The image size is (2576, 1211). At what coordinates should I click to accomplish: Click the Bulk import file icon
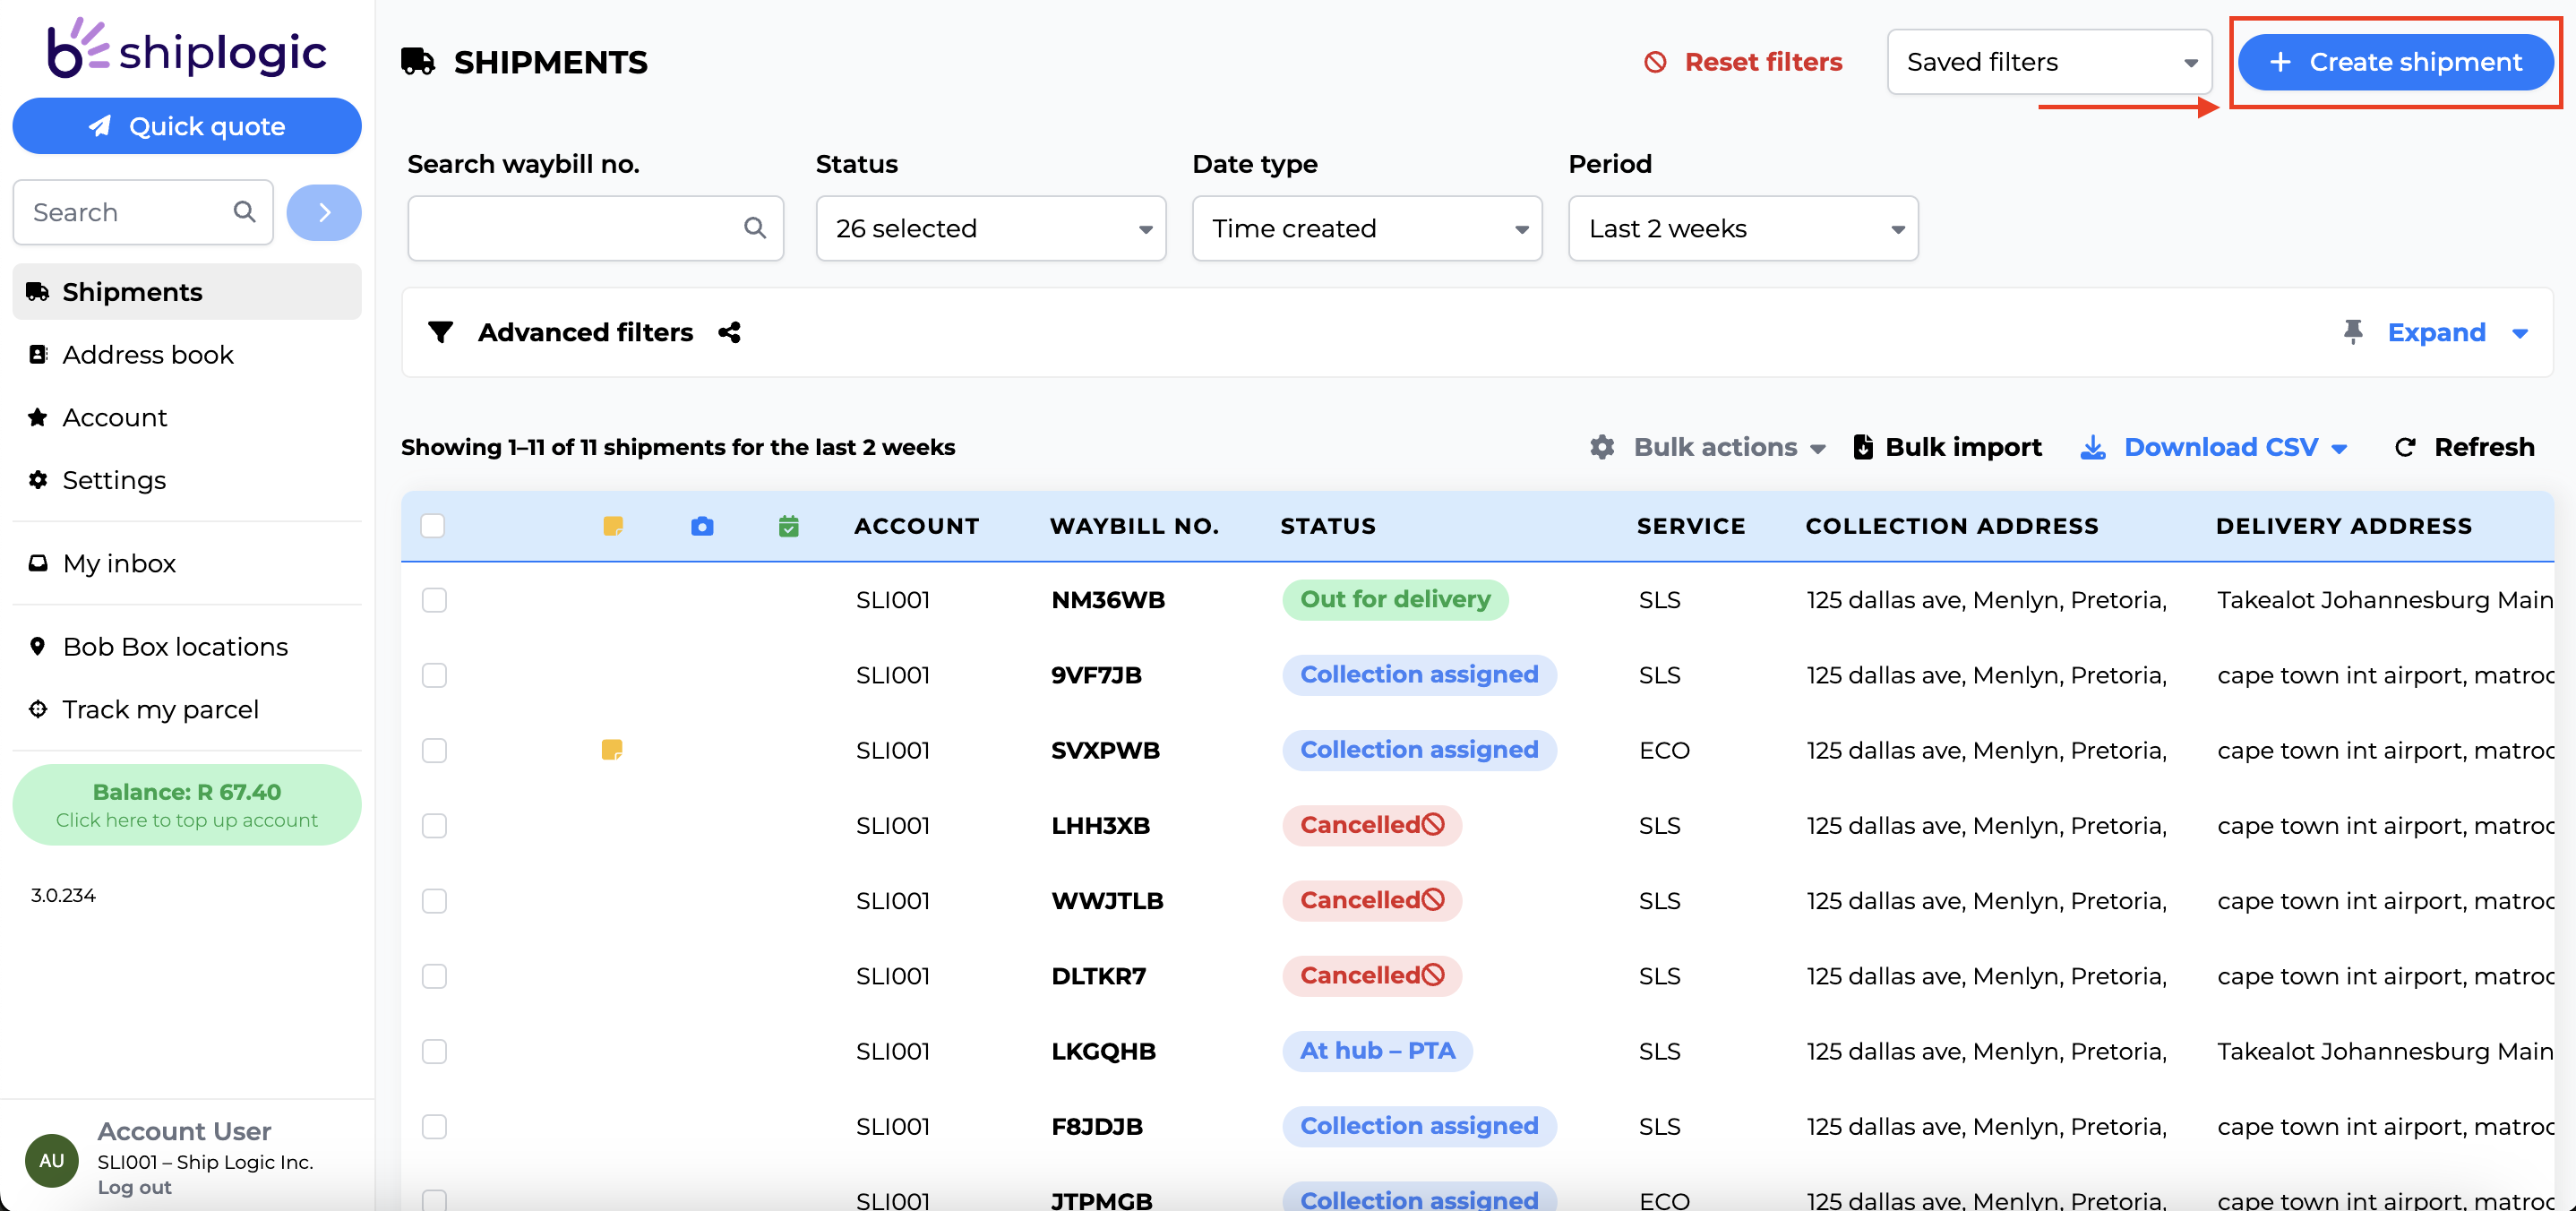click(x=1863, y=447)
